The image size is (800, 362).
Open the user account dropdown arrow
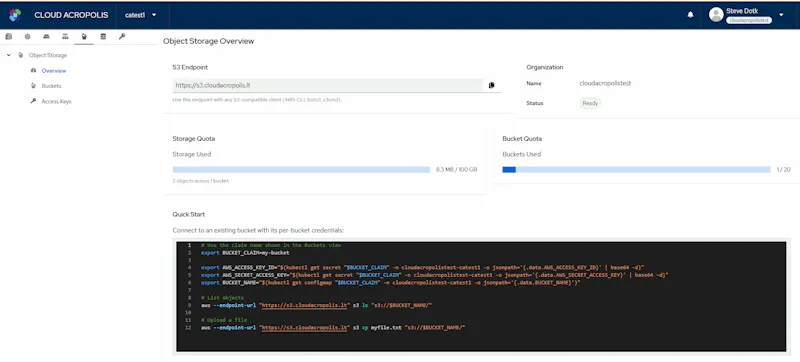[781, 15]
